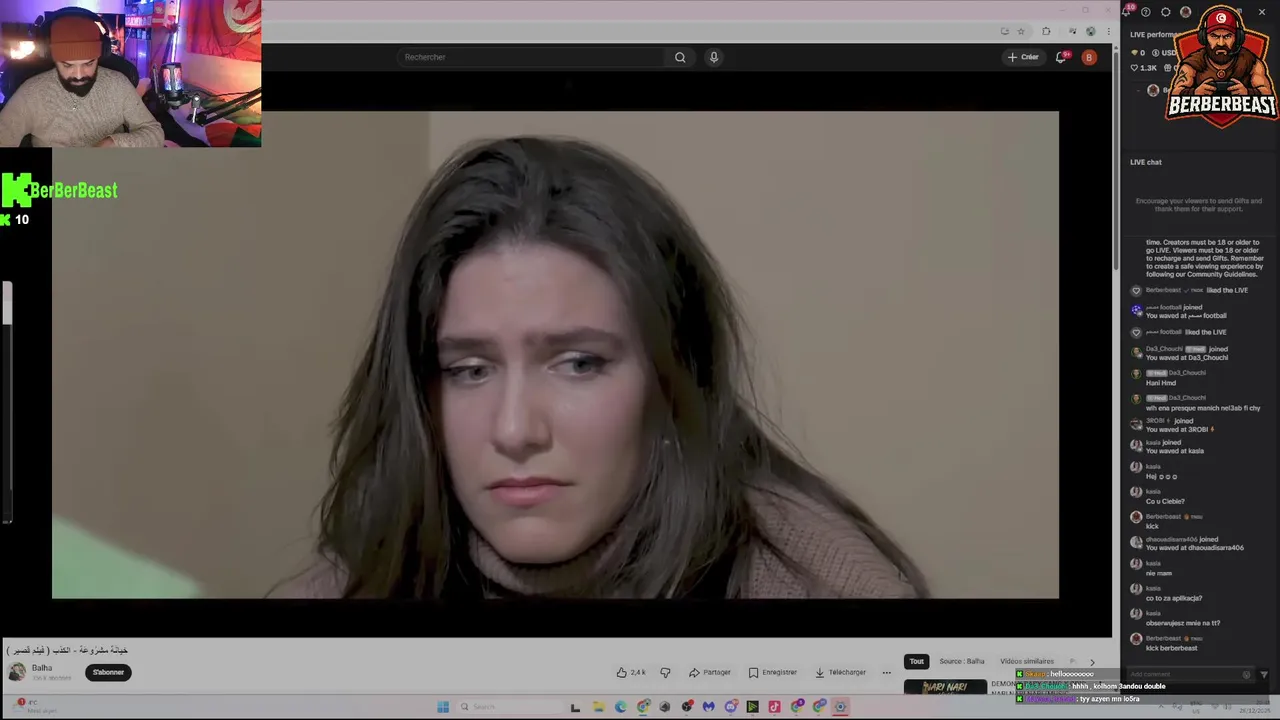
Task: Select the Tout filter chip
Action: click(x=916, y=661)
